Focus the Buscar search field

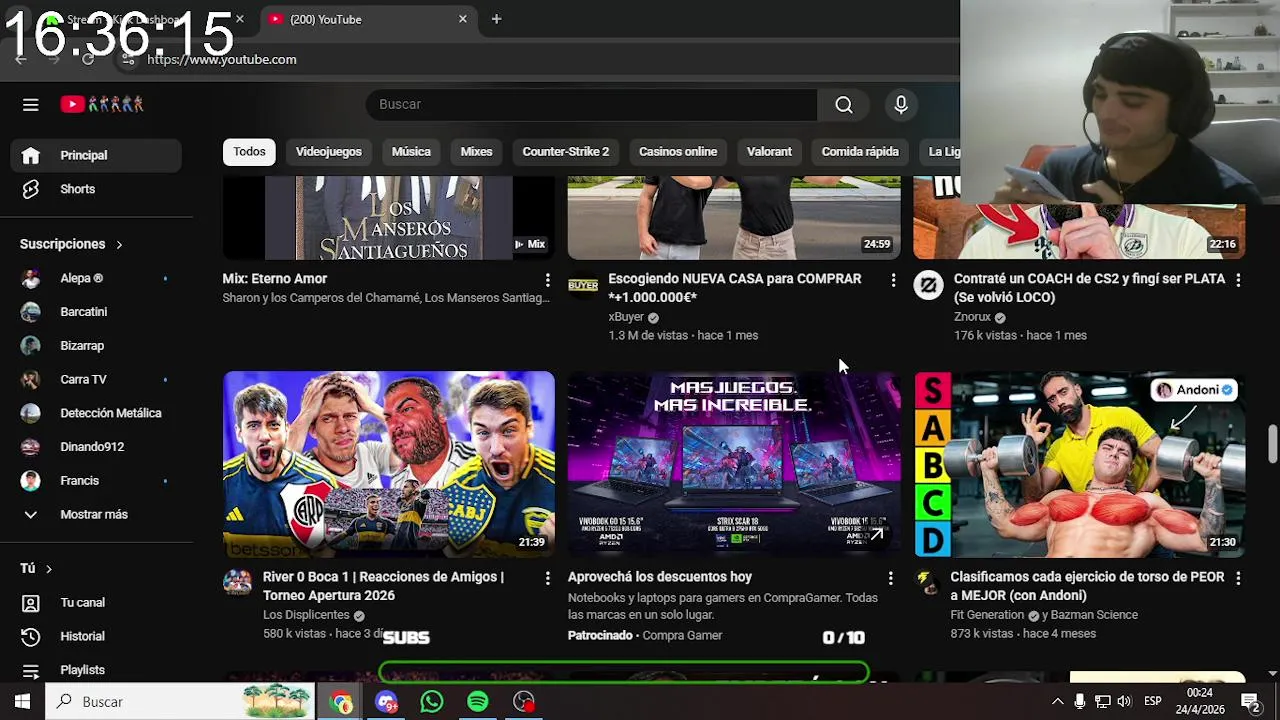592,104
